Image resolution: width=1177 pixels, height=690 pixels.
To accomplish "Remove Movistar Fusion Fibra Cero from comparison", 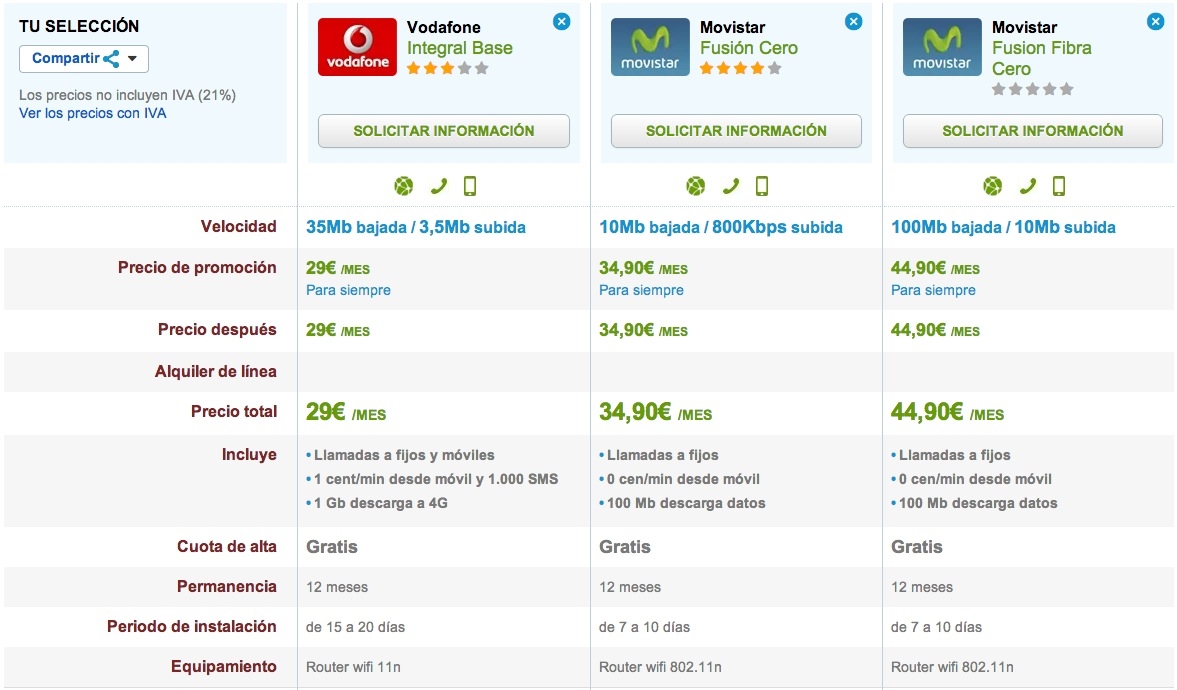I will 1155,22.
